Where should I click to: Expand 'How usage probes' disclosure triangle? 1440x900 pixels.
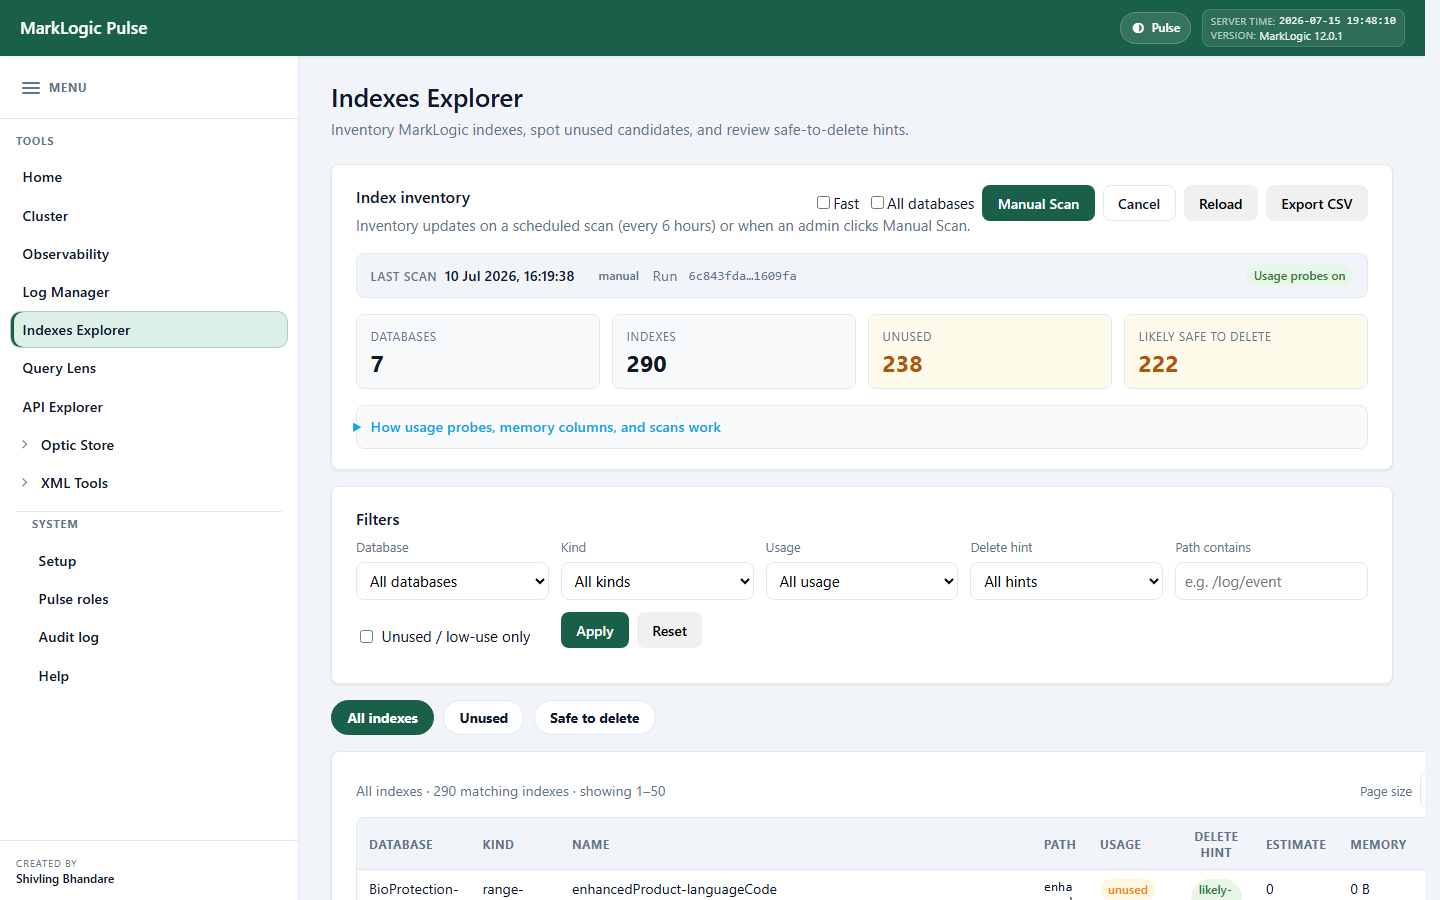[x=357, y=427]
